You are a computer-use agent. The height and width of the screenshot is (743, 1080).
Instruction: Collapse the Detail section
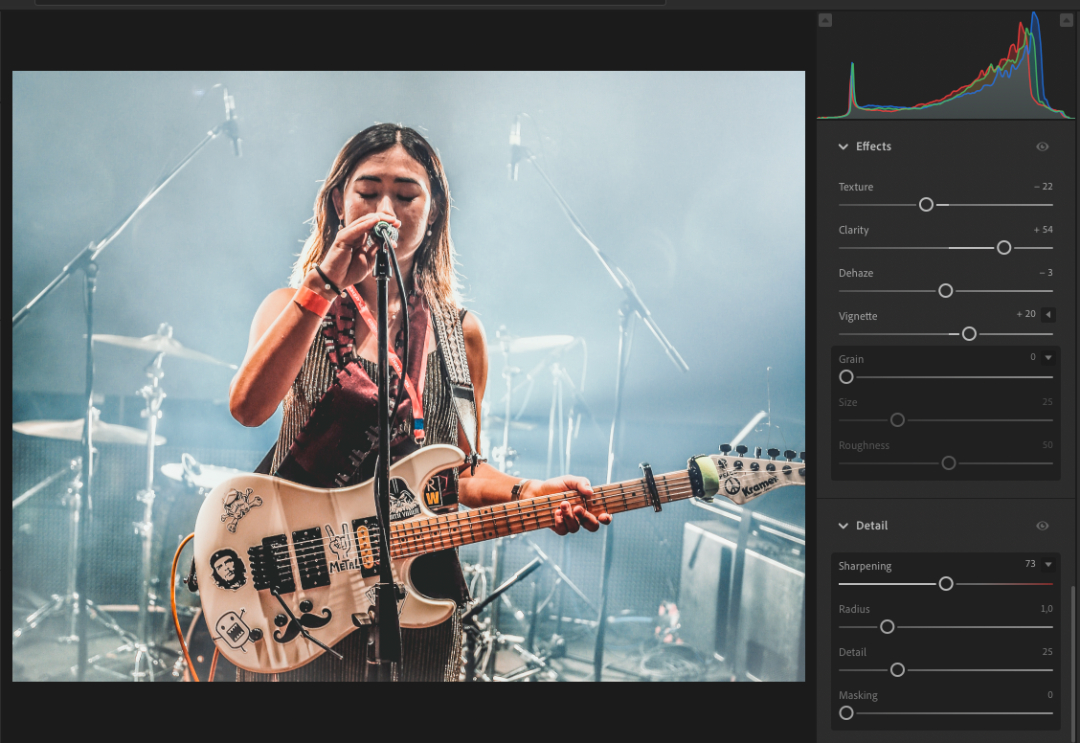click(843, 525)
